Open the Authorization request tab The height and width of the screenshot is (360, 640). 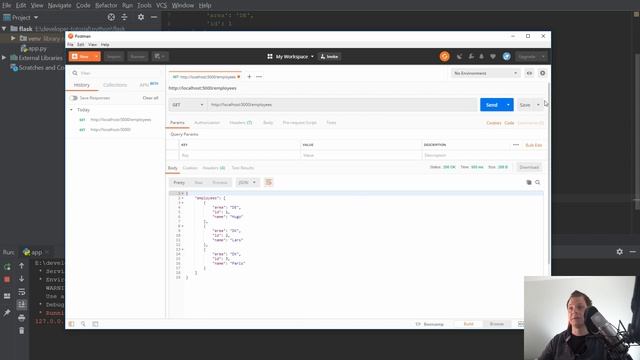(x=207, y=122)
